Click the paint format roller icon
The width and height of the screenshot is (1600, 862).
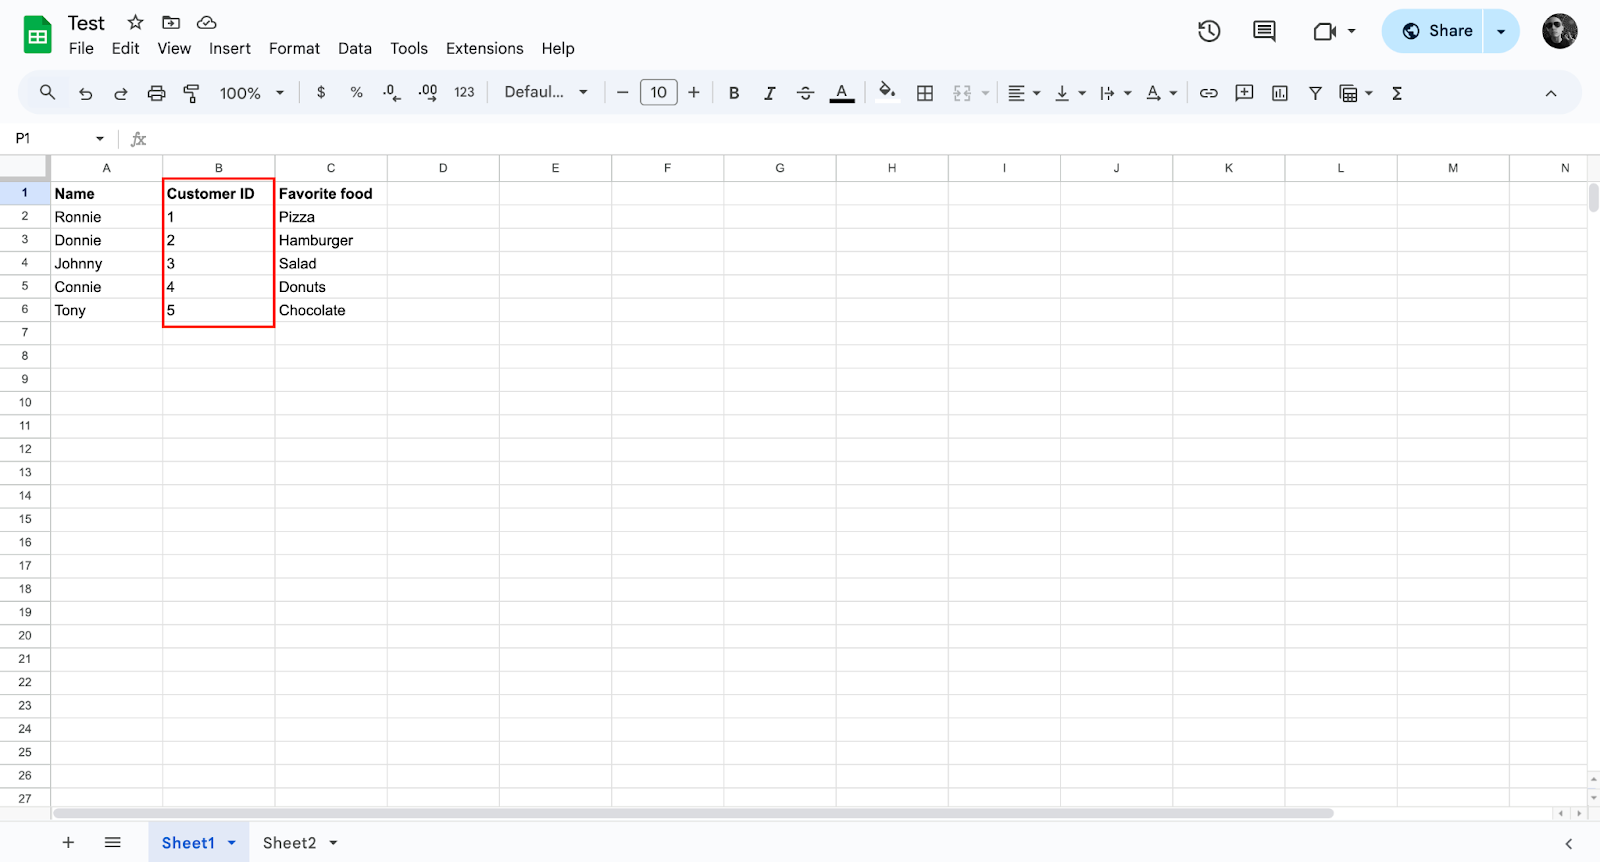(191, 93)
